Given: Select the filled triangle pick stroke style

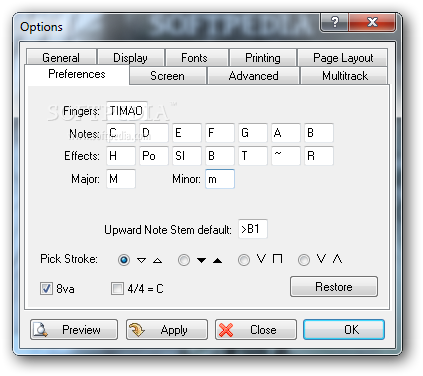Looking at the screenshot, I should click(184, 260).
